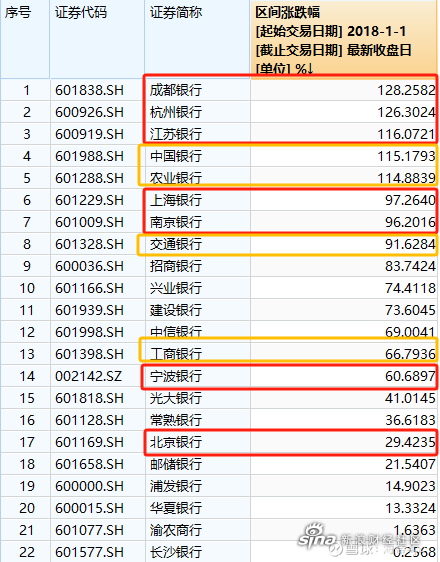Click stock code 601398.SH
Viewport: 440px width, 562px height.
[90, 354]
